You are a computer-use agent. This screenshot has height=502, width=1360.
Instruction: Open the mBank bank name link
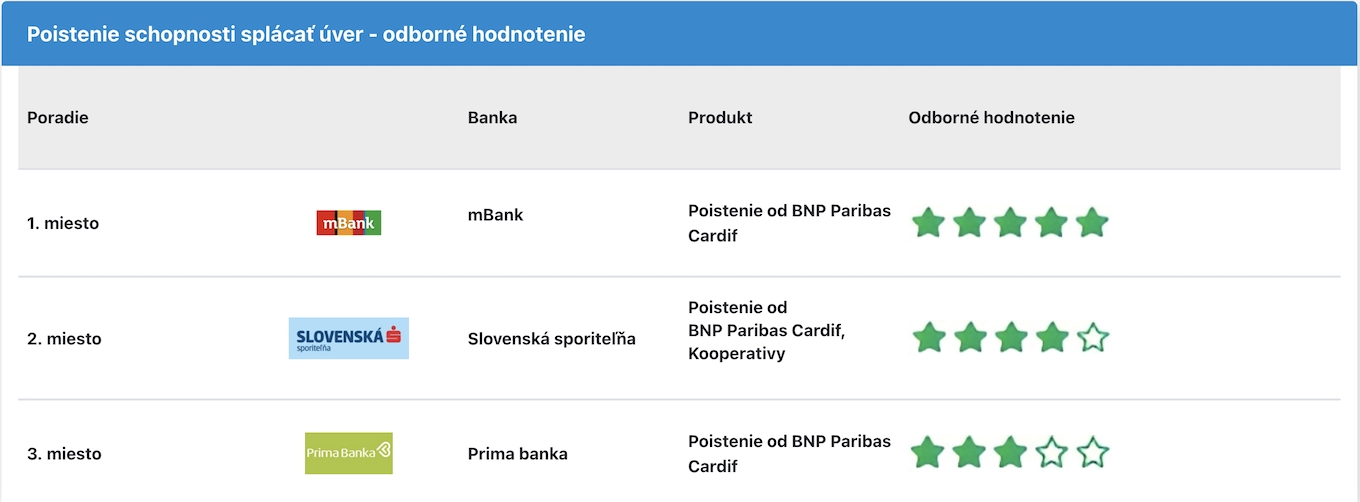click(496, 215)
